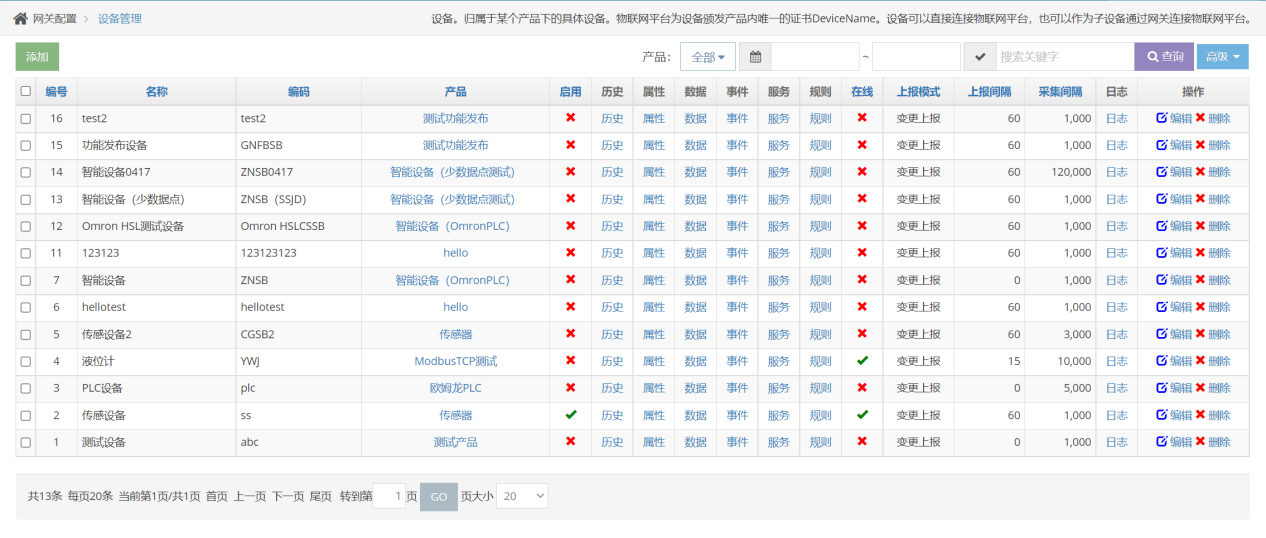Check the checkbox for row 智能设备0417
The width and height of the screenshot is (1266, 538).
[26, 172]
